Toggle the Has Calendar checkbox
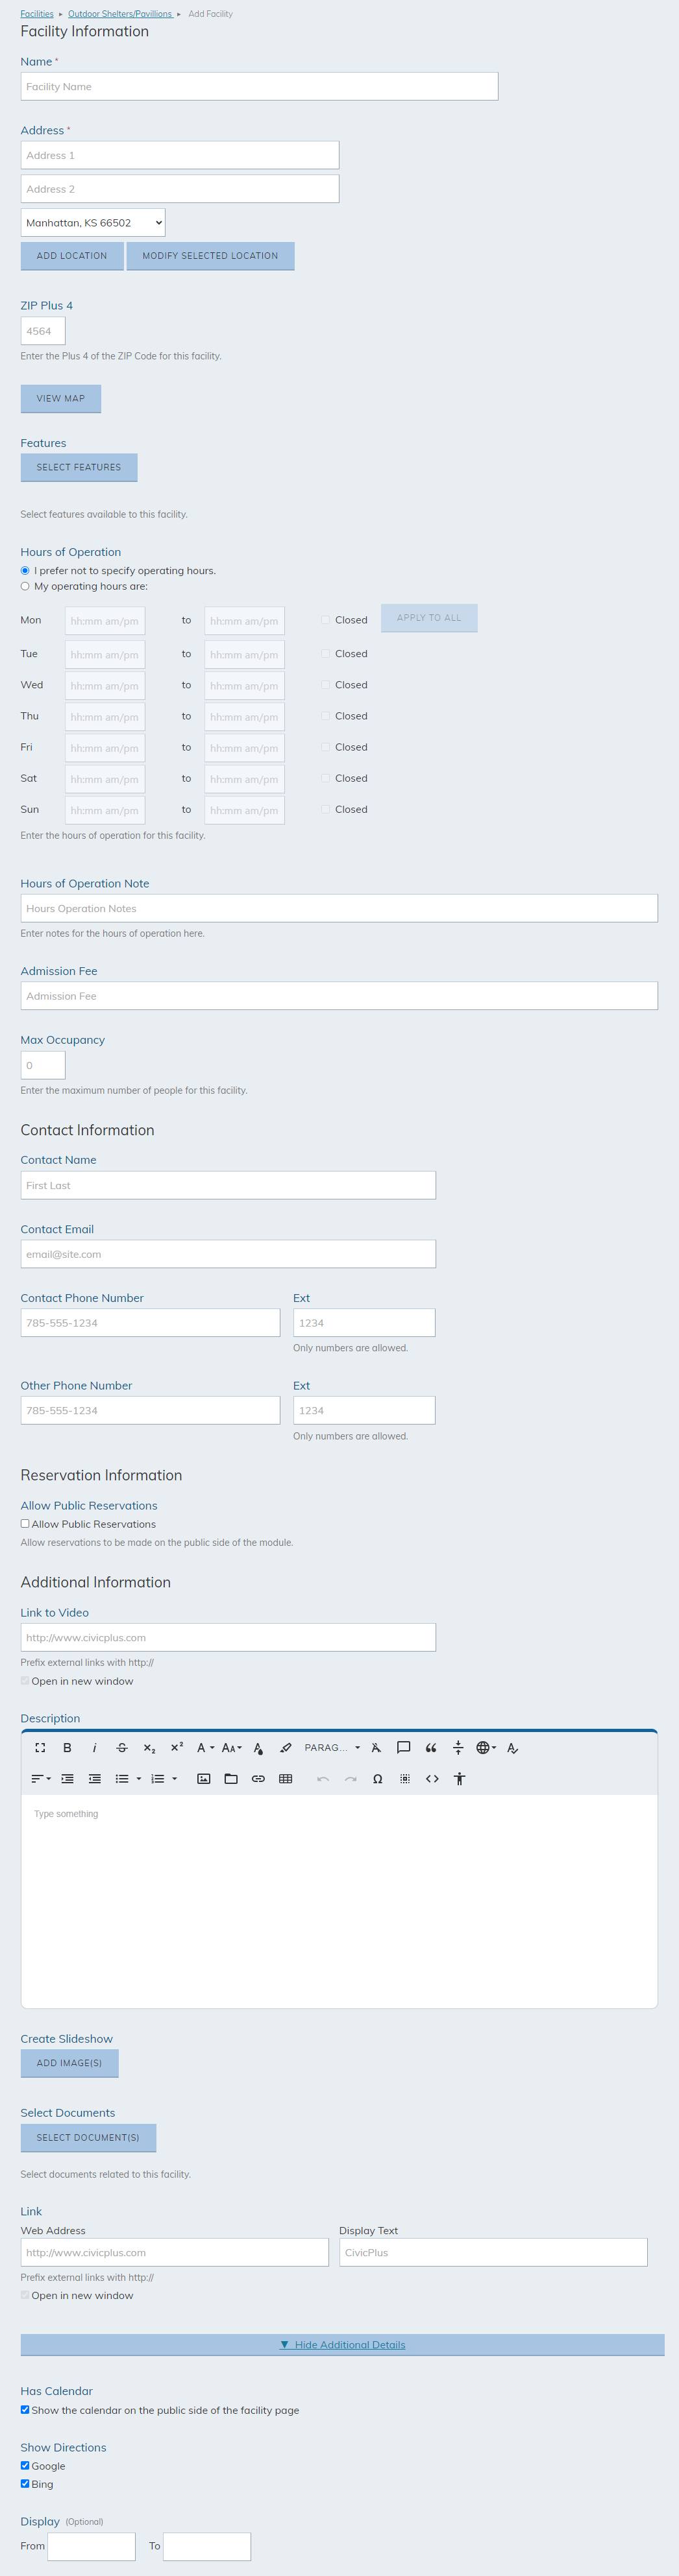 point(25,2410)
